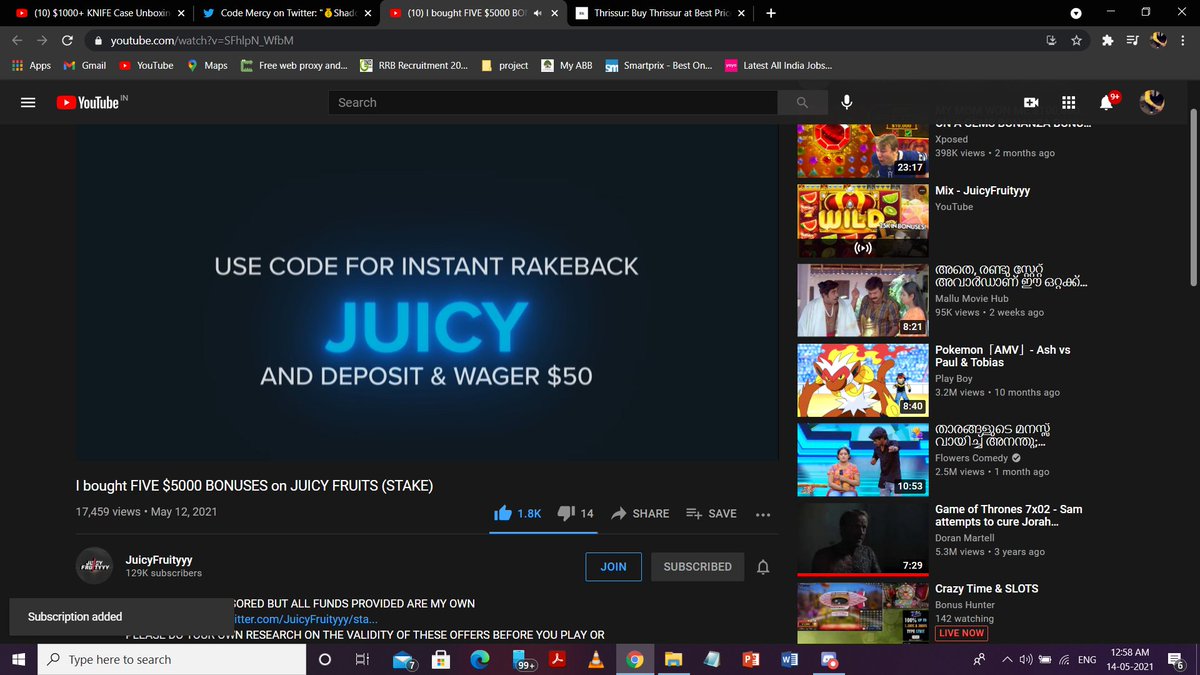Close the Code Mercy on Twitter tab
1200x675 pixels.
pyautogui.click(x=367, y=14)
